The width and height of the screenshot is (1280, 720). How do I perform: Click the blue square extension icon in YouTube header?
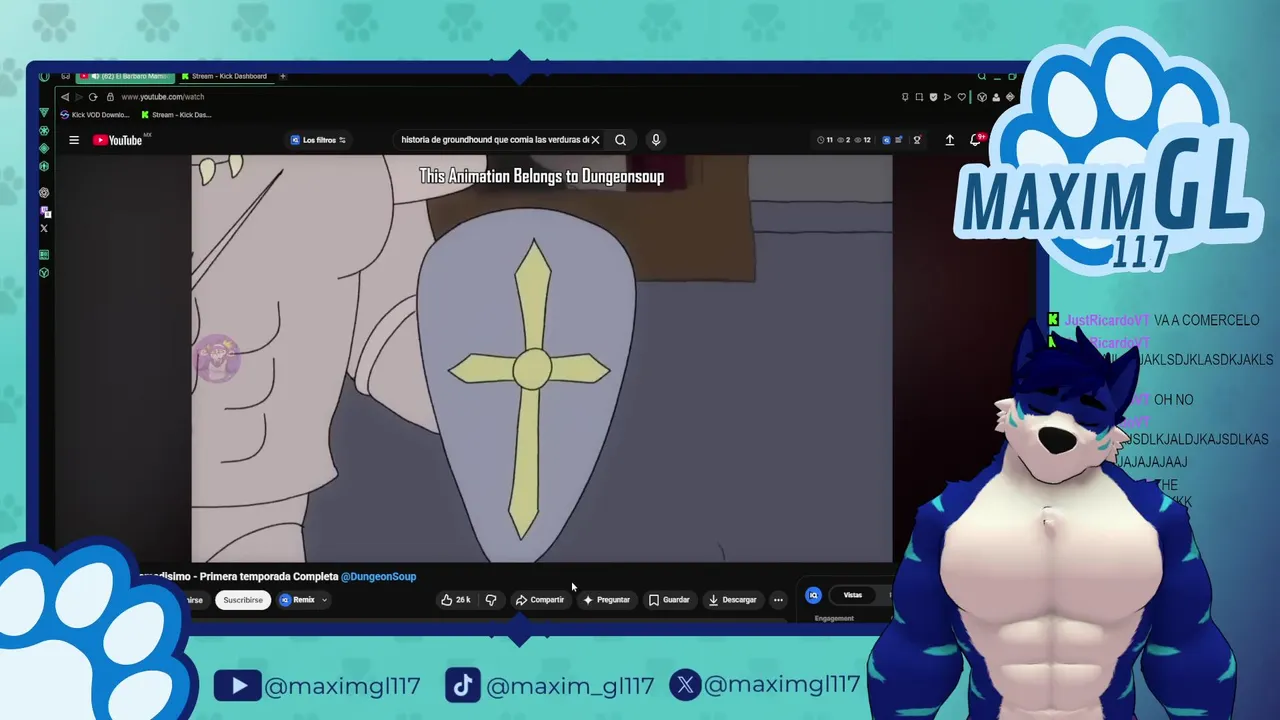[886, 140]
